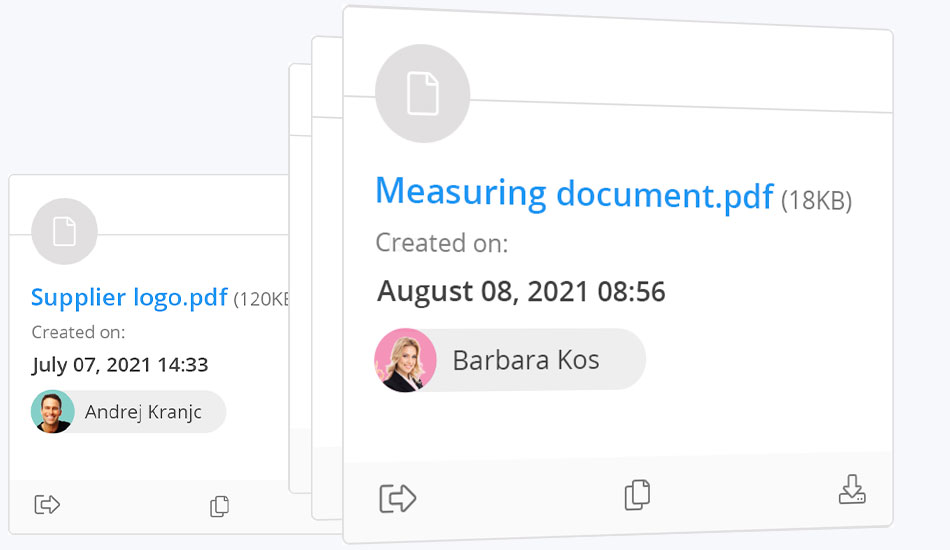
Task: Click "Created on:" label in Supplier logo card
Action: (x=78, y=332)
